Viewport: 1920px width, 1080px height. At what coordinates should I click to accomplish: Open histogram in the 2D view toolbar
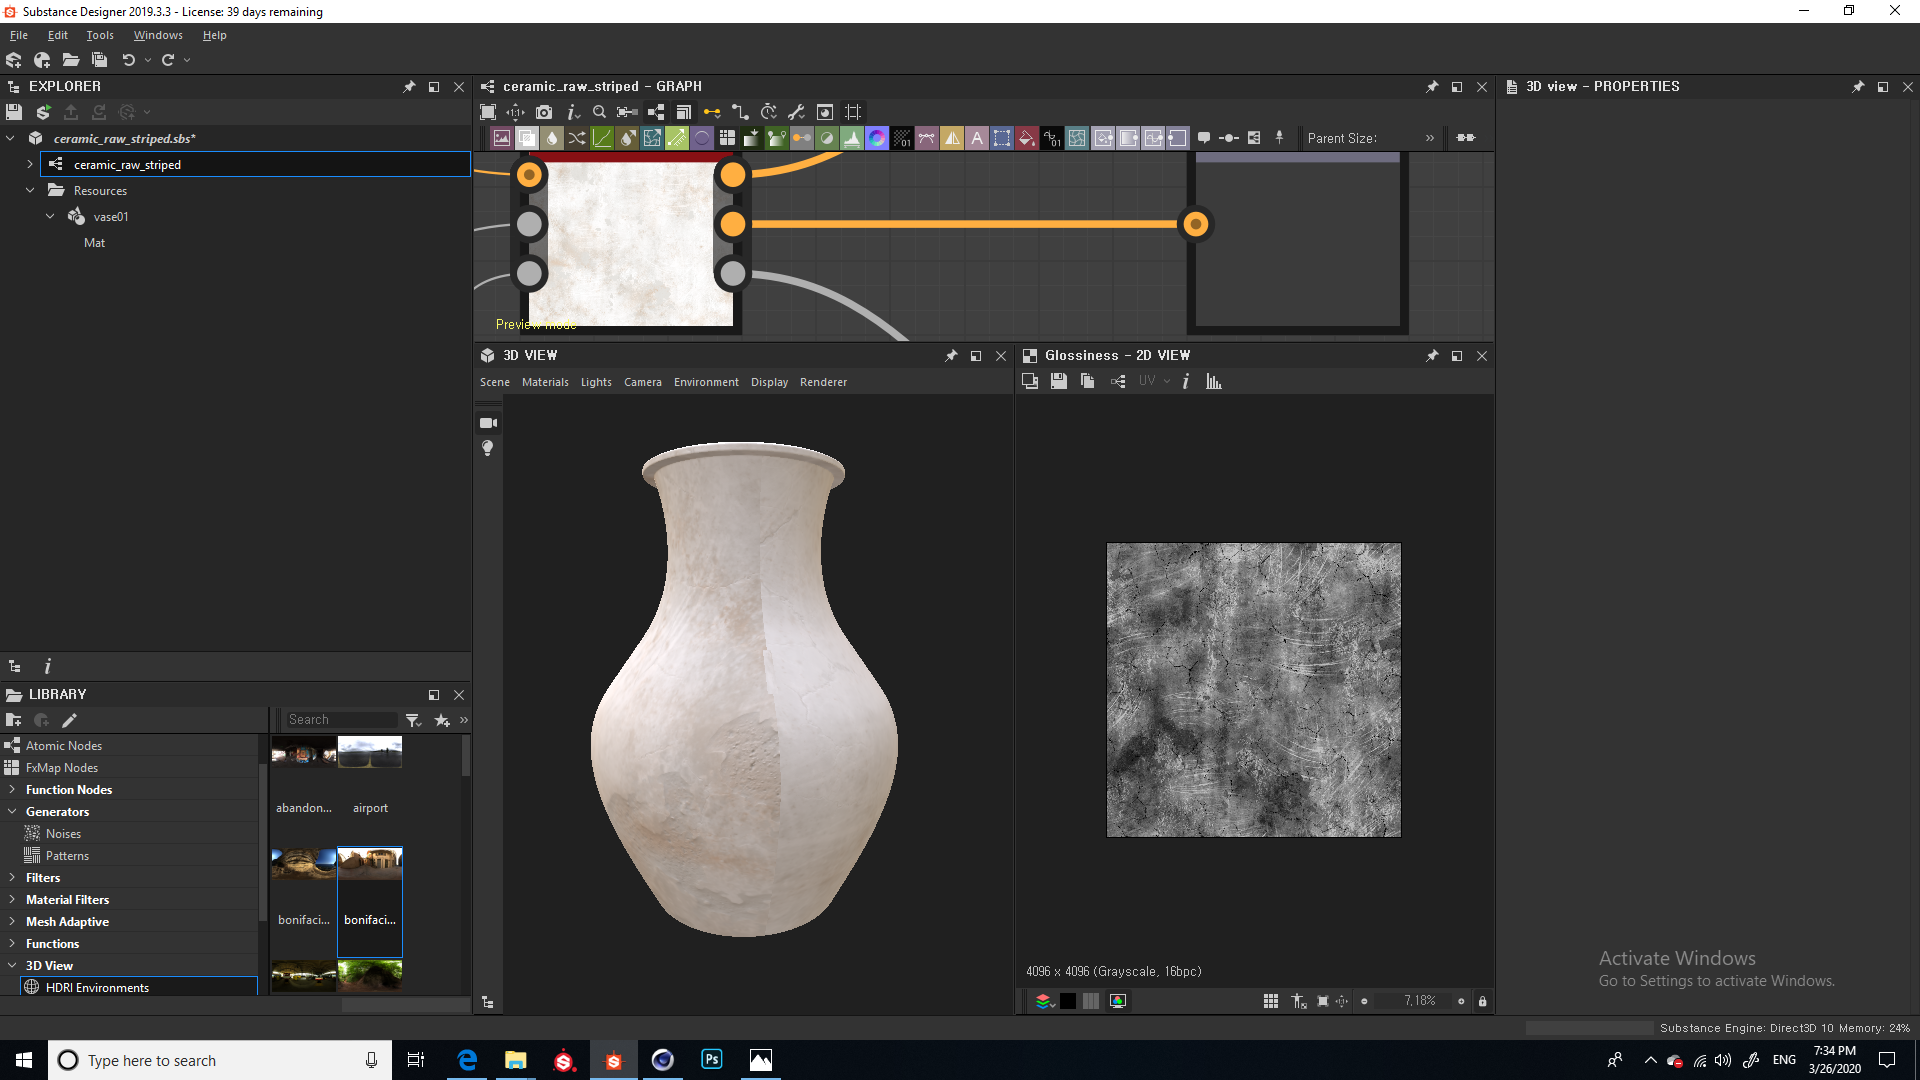coord(1214,381)
